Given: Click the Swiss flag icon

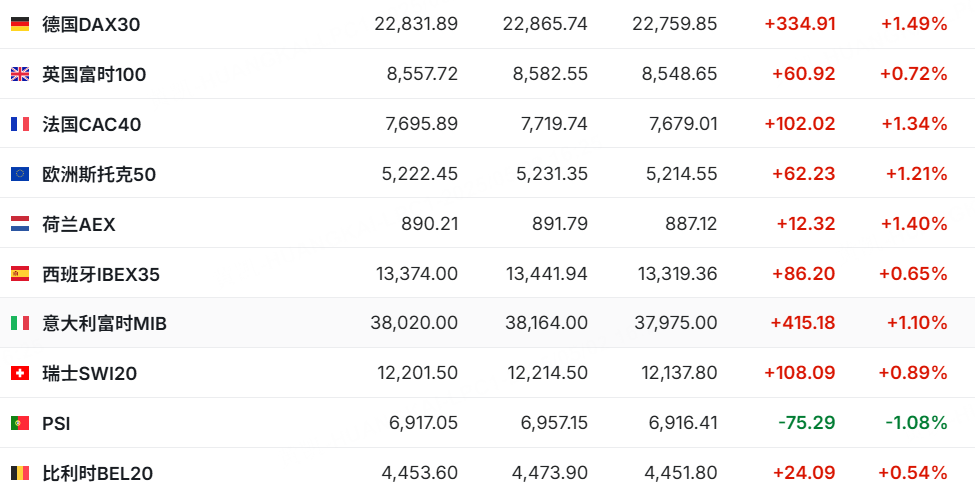Looking at the screenshot, I should point(20,373).
